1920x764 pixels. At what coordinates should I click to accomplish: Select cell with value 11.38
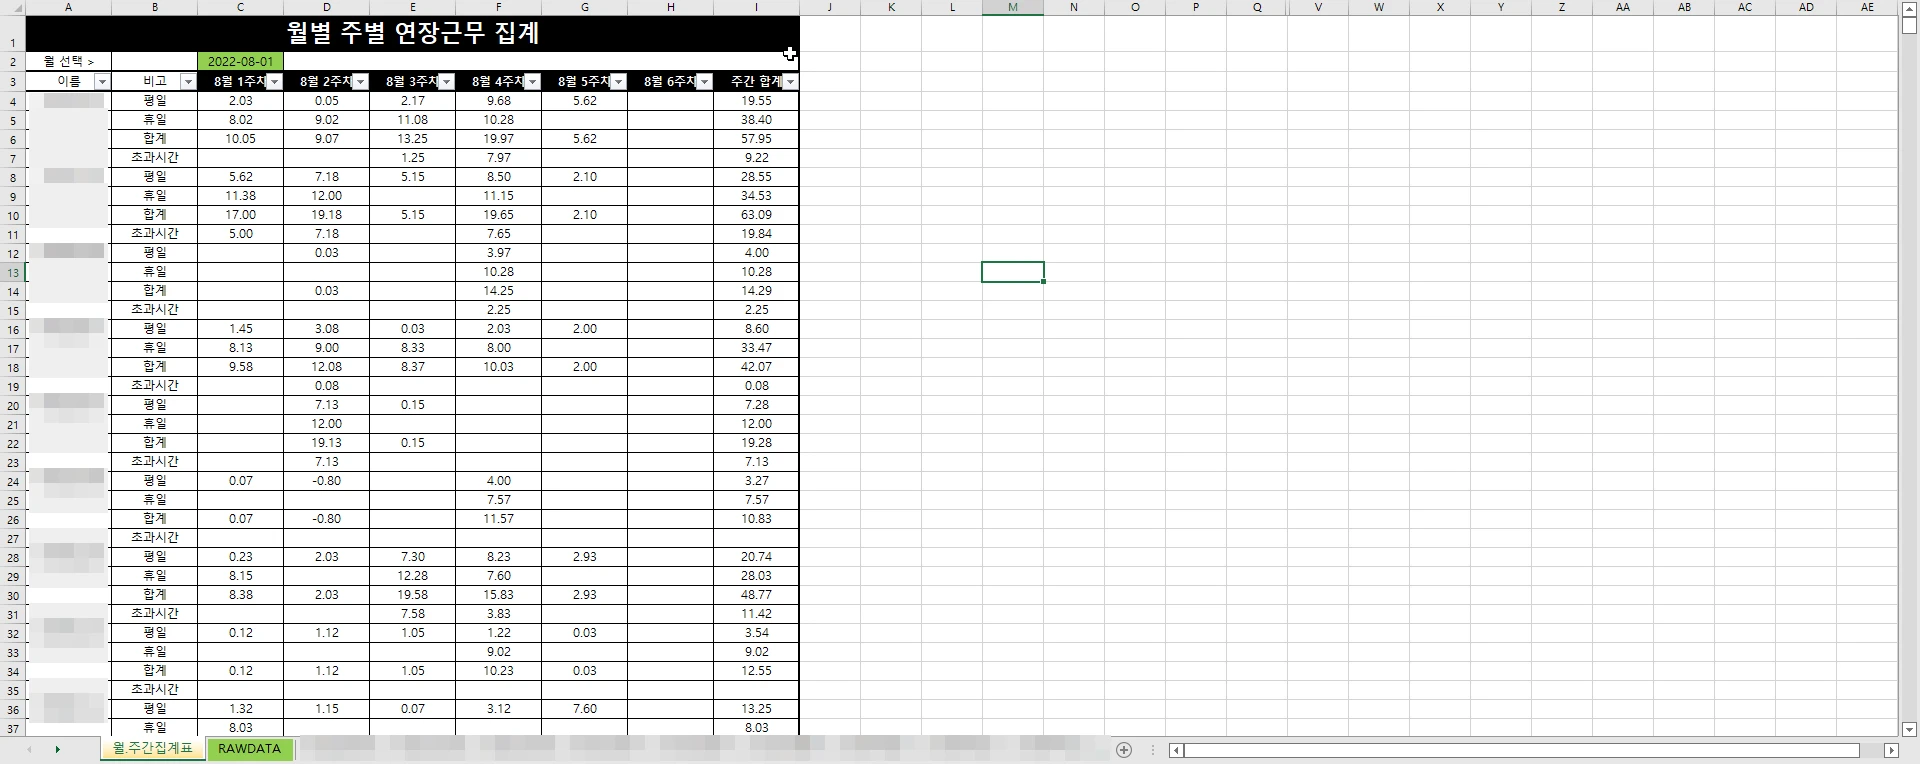tap(241, 196)
